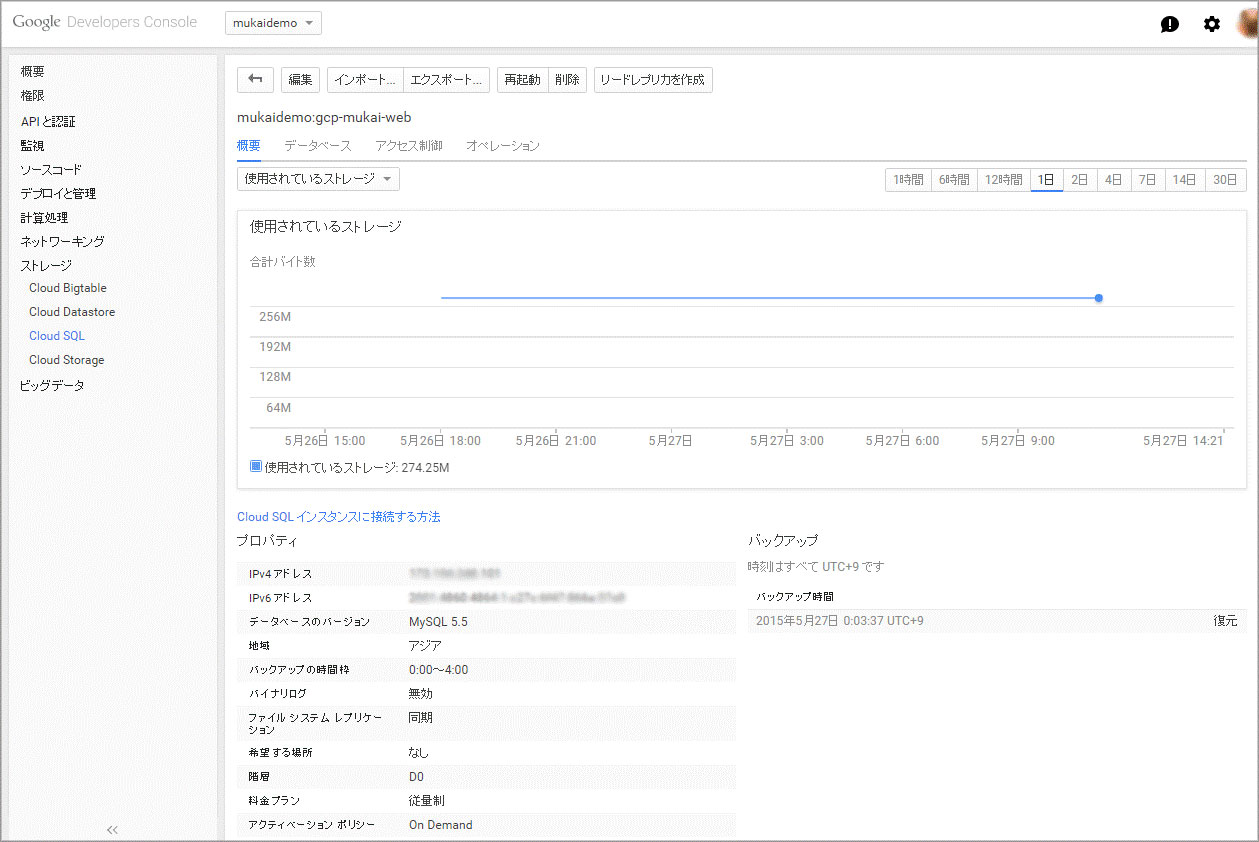This screenshot has height=842, width=1259.
Task: Collapse the sidebar with double chevron
Action: [112, 829]
